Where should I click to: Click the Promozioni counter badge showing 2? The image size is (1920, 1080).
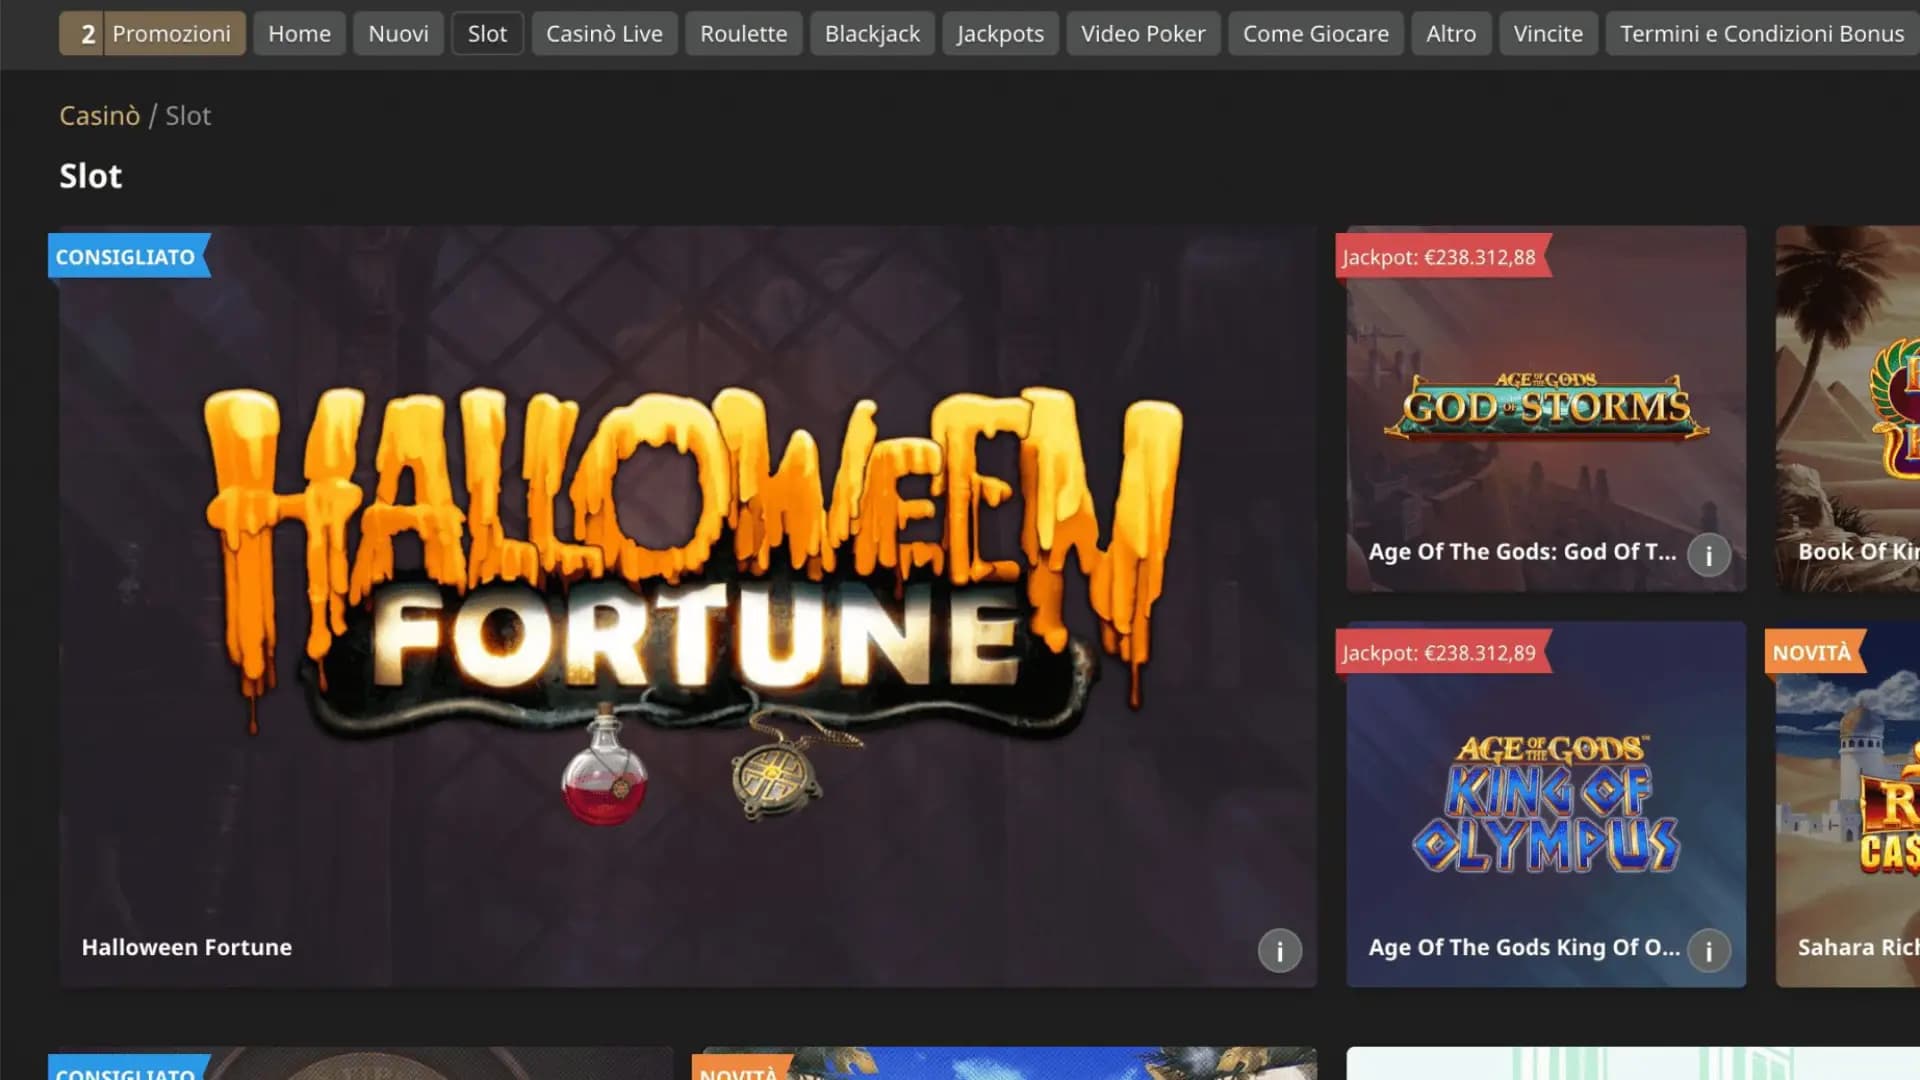point(87,33)
